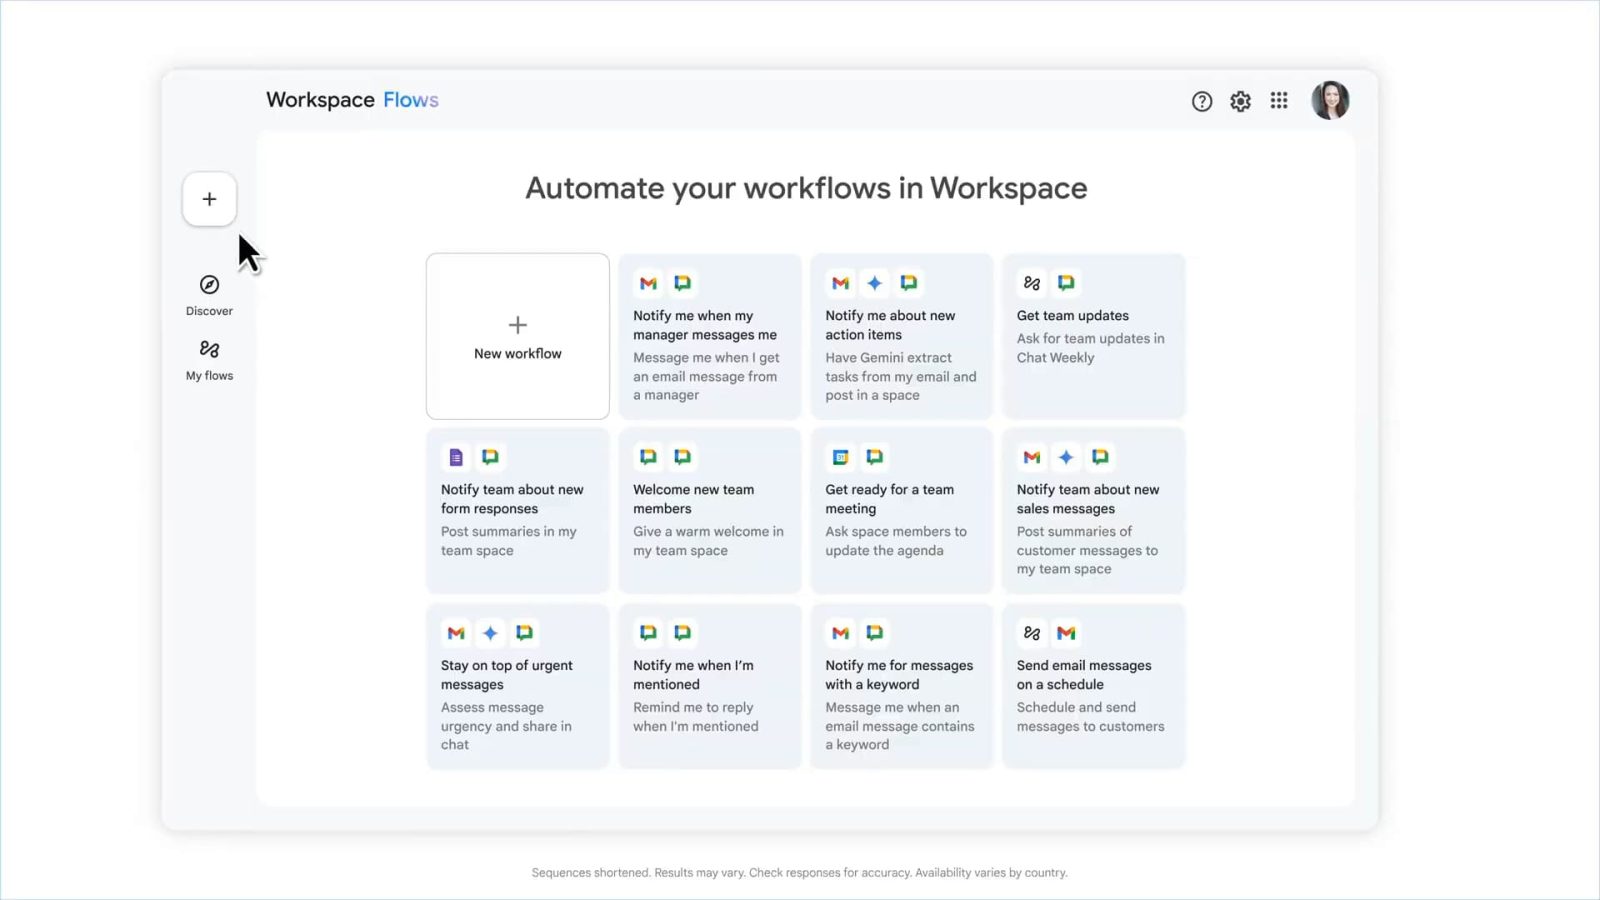
Task: Open the Notify me when I'm mentioned template
Action: 709,685
